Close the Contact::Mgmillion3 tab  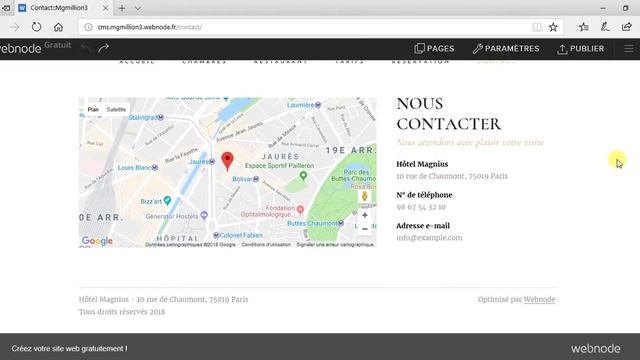tap(105, 8)
